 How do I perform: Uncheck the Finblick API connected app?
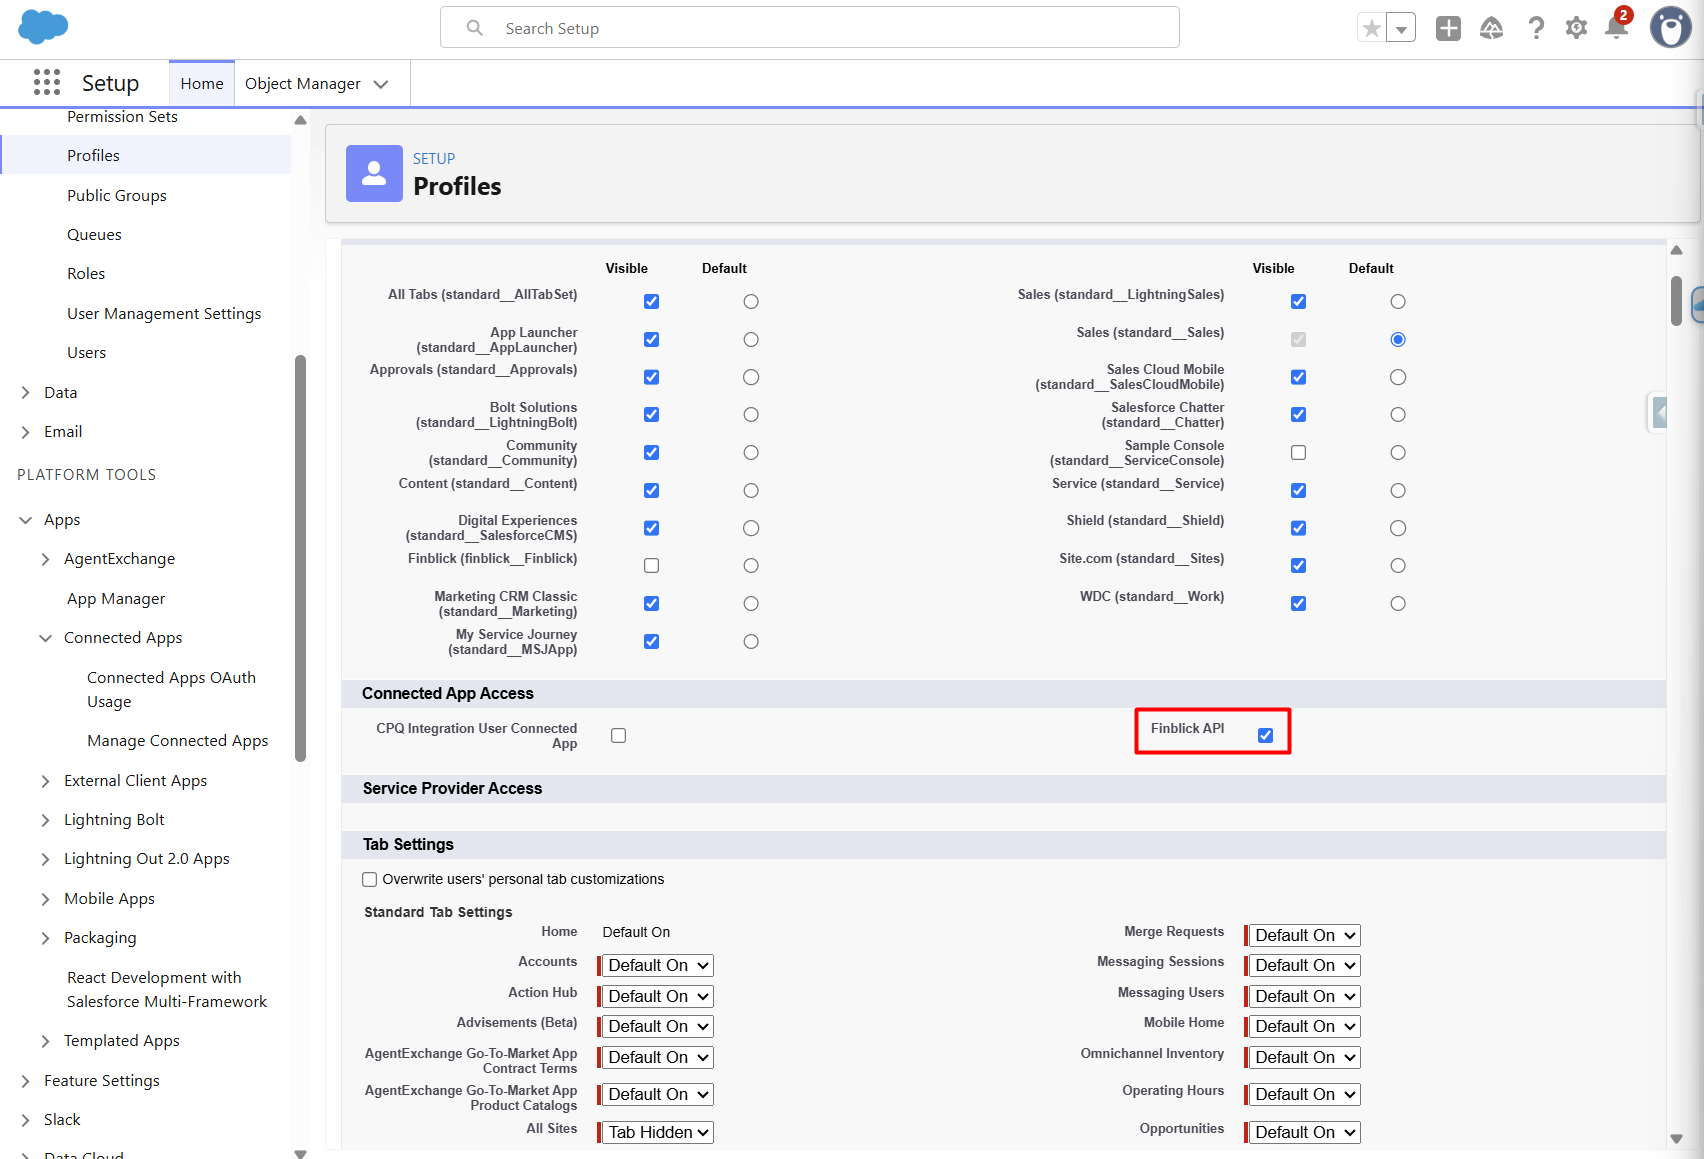1265,736
